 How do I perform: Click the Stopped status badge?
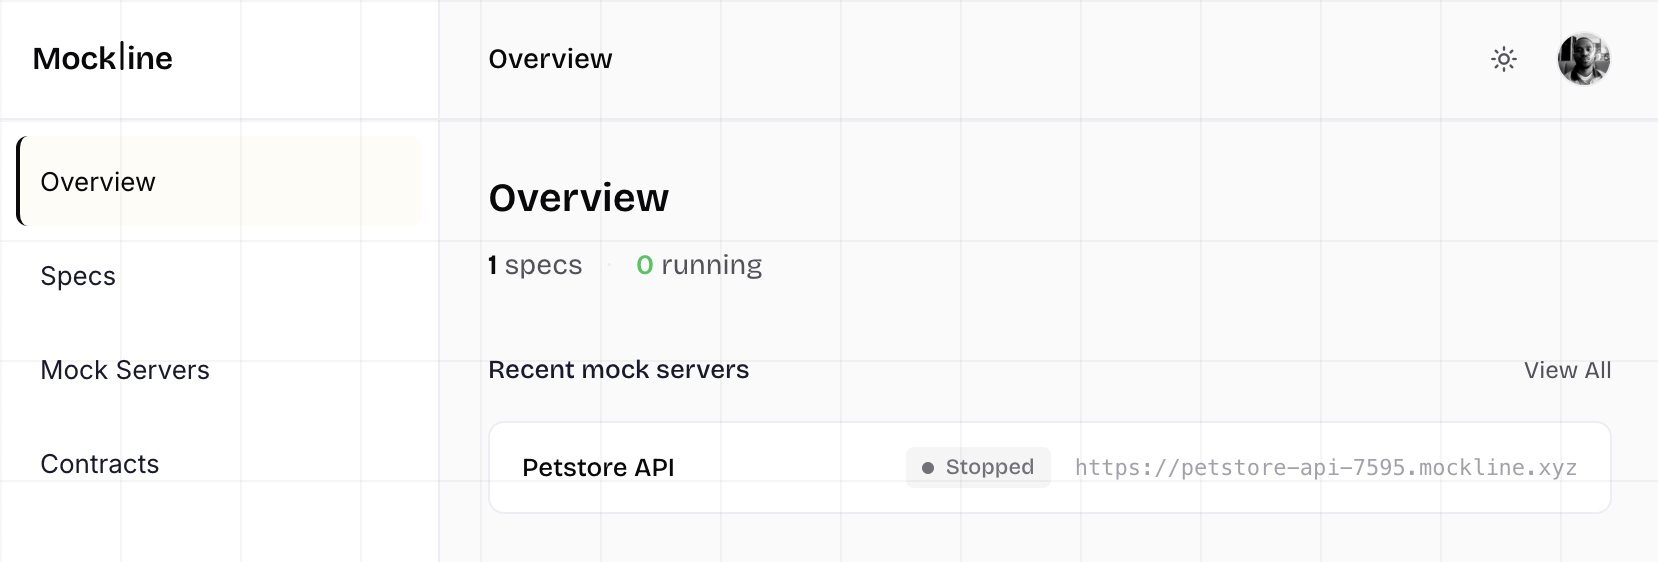tap(978, 467)
